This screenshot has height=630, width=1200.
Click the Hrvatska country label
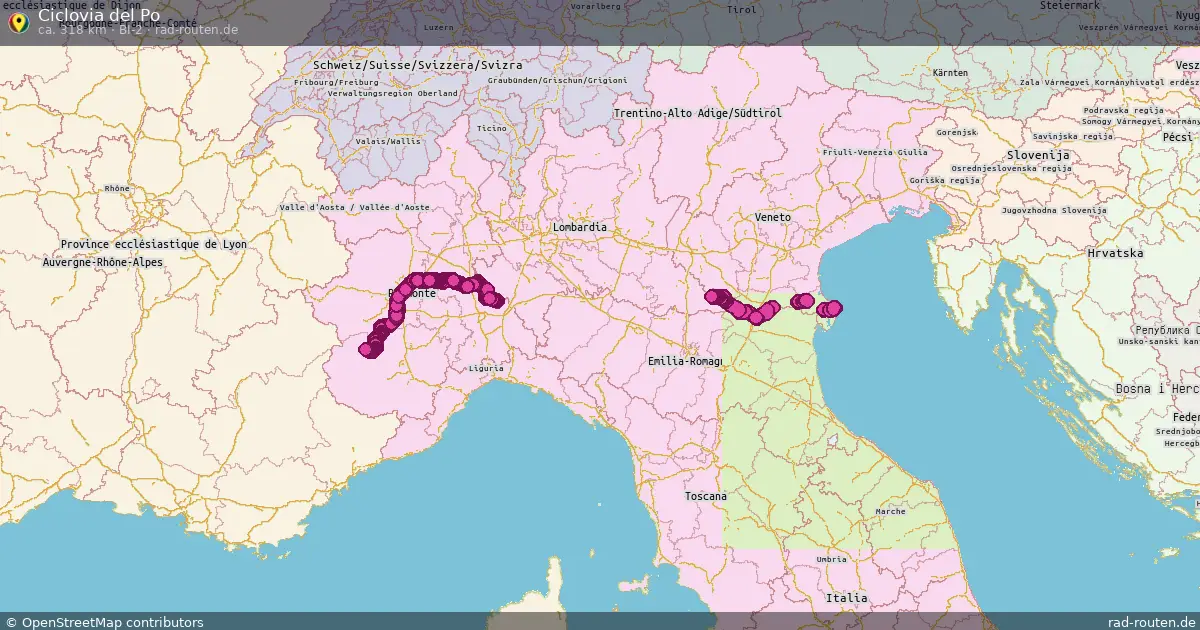coord(1115,253)
